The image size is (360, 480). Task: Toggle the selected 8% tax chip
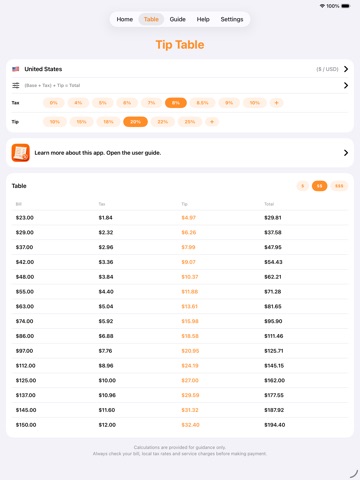click(x=176, y=103)
